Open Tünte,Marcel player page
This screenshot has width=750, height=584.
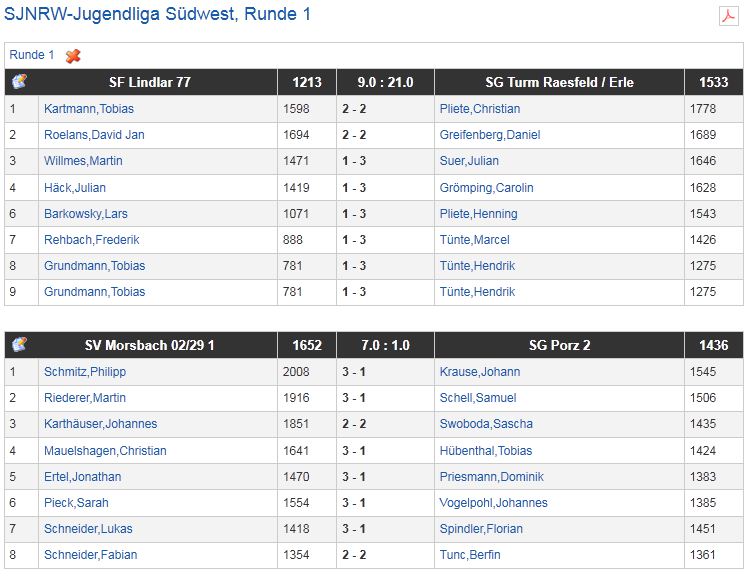(x=474, y=239)
